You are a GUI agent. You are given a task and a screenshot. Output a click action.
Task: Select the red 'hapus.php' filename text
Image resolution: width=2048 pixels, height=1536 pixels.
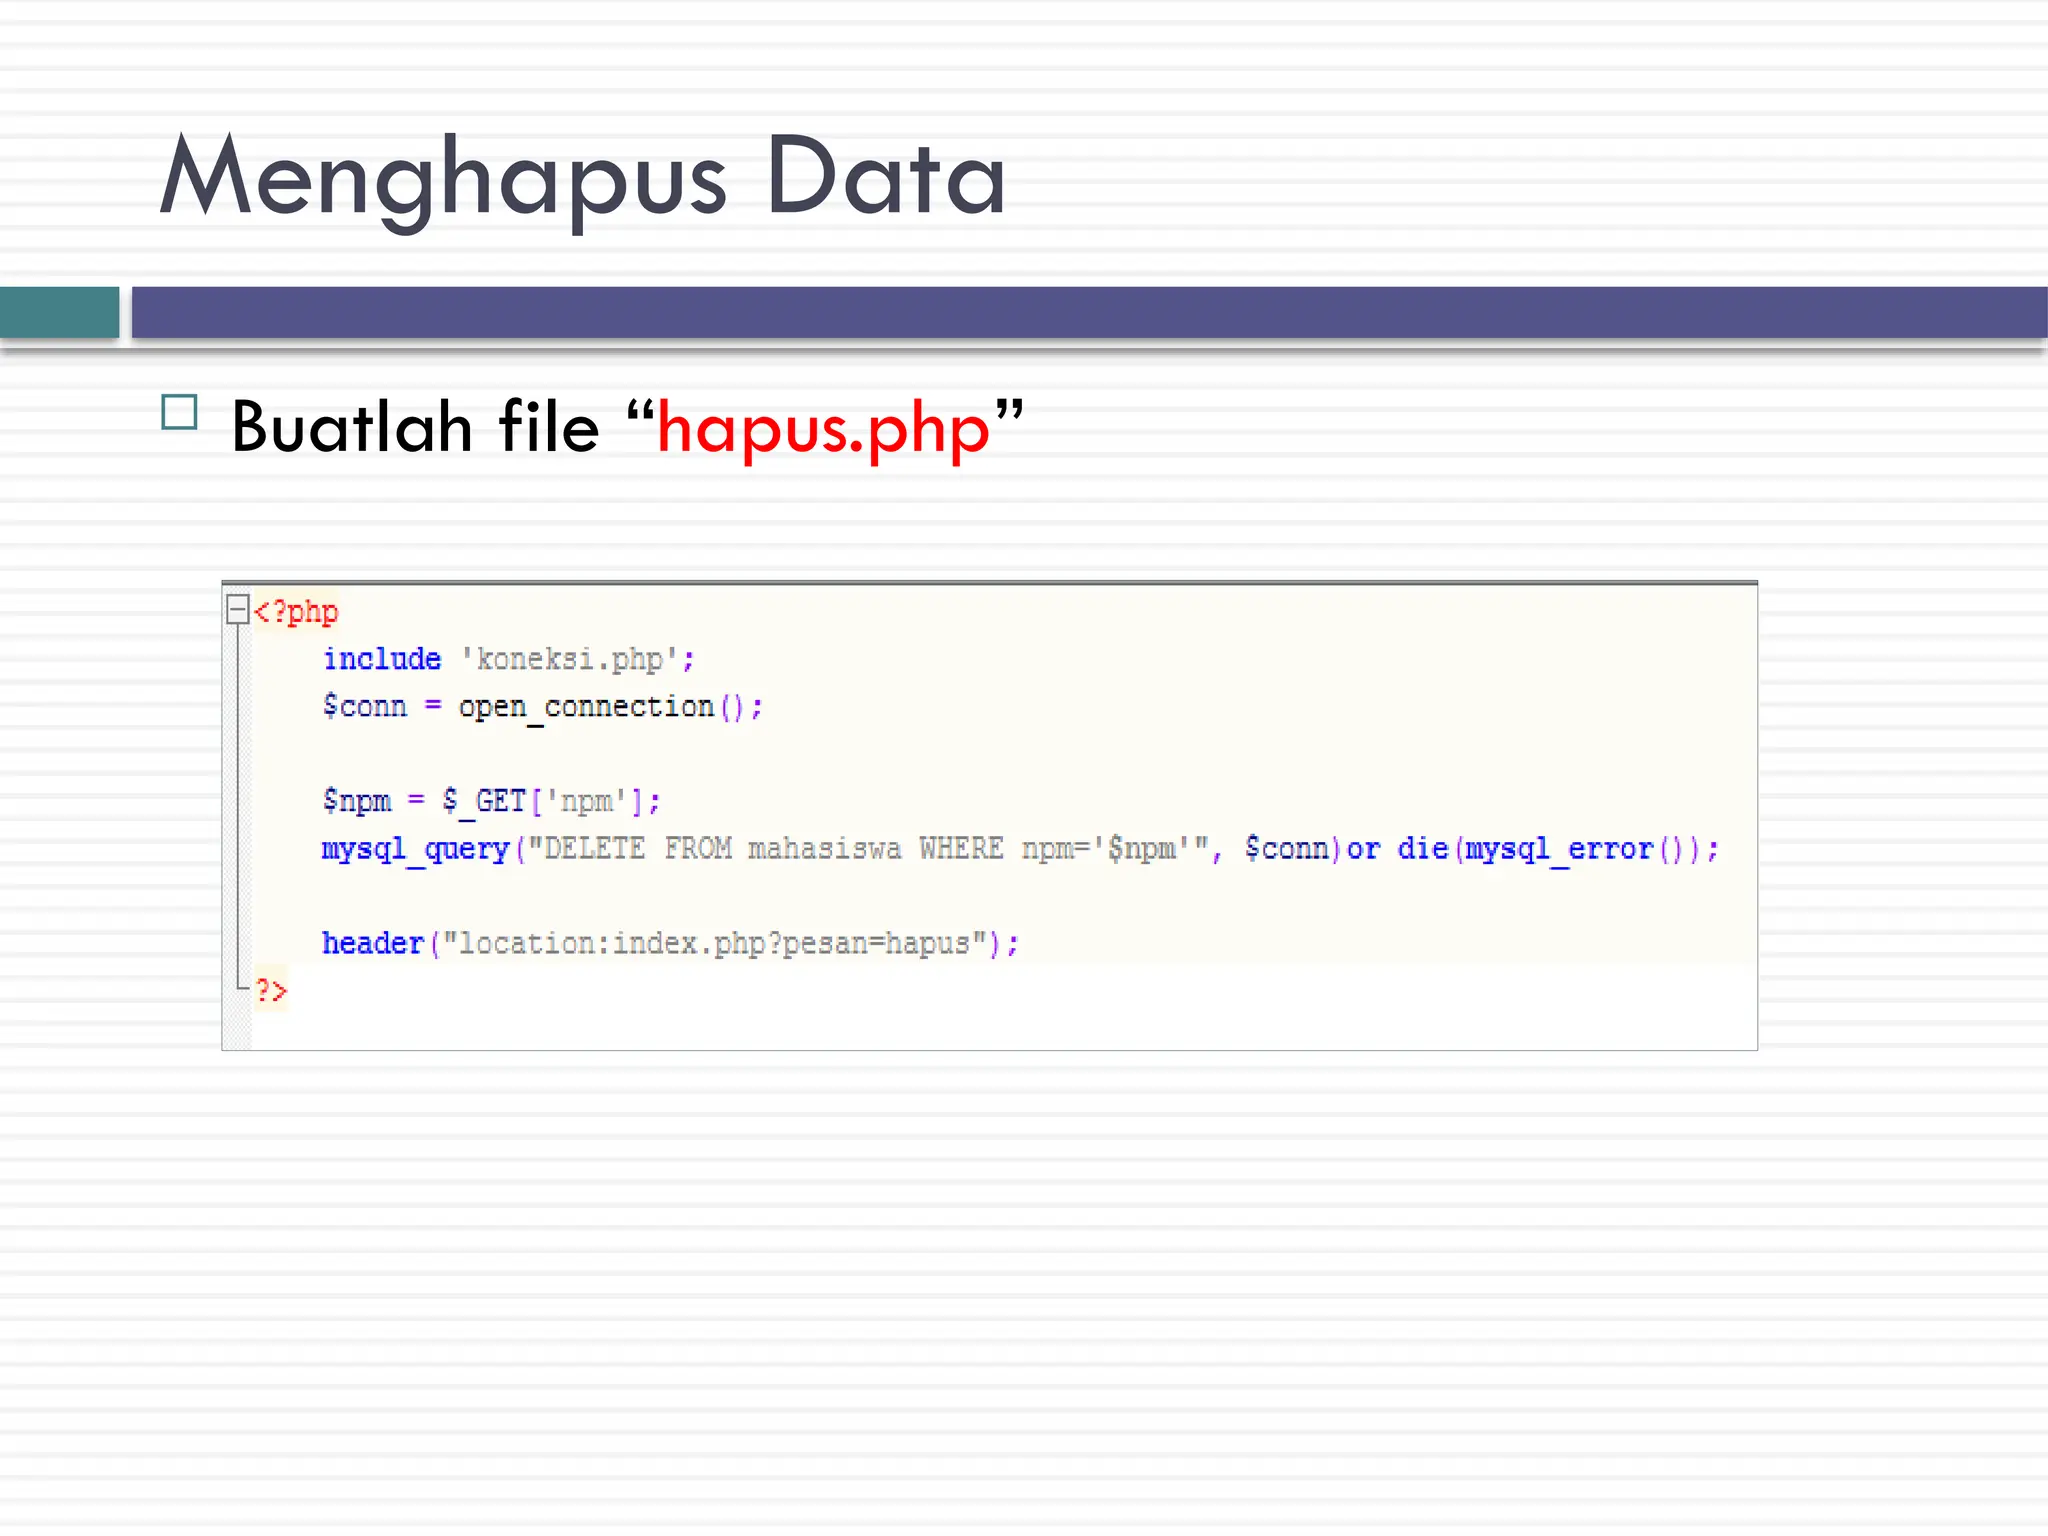tap(823, 429)
